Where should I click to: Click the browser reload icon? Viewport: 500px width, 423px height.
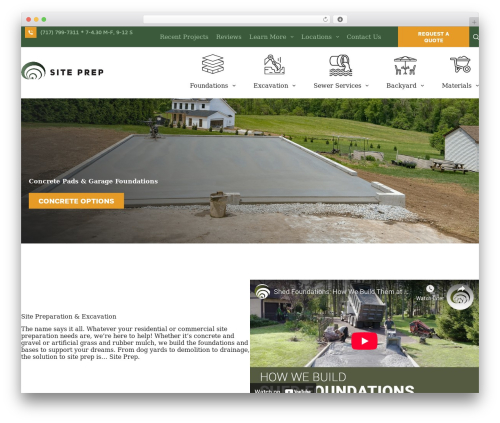325,19
